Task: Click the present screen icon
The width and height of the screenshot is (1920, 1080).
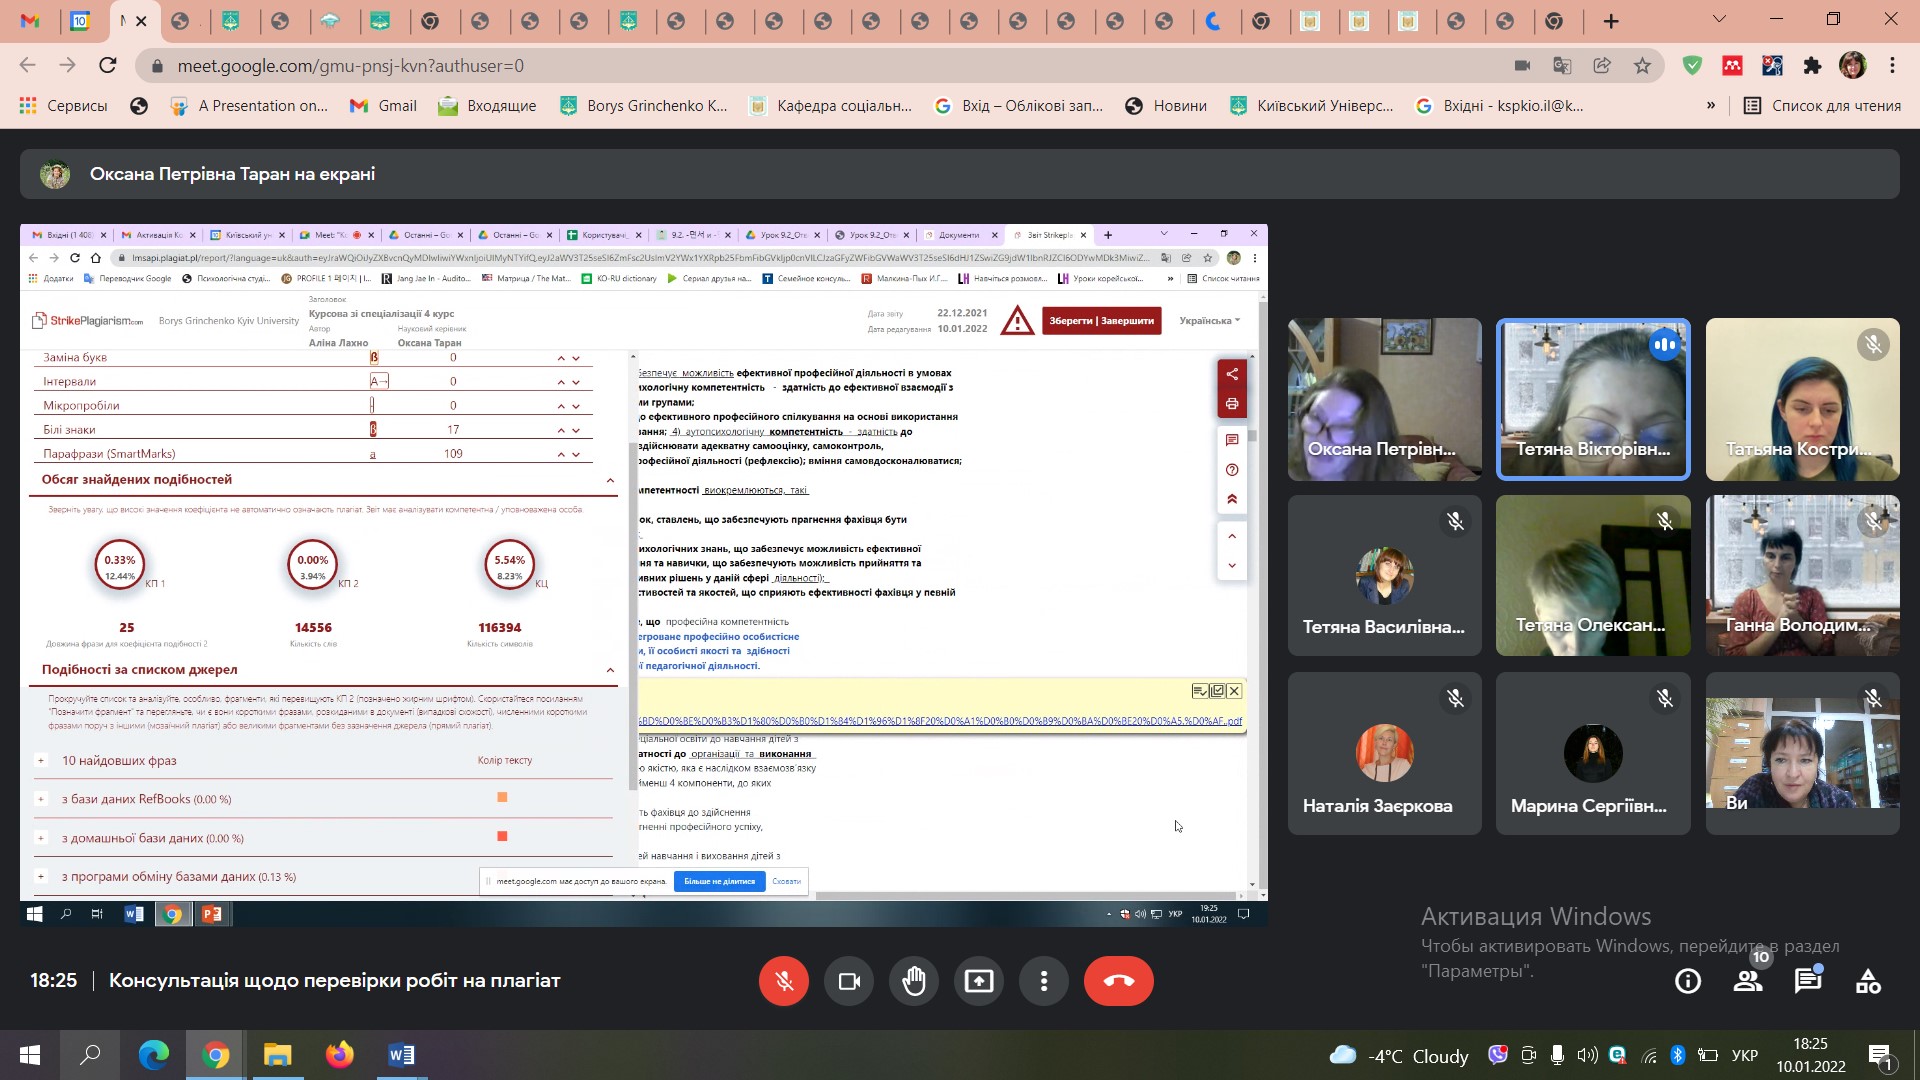Action: 979,981
